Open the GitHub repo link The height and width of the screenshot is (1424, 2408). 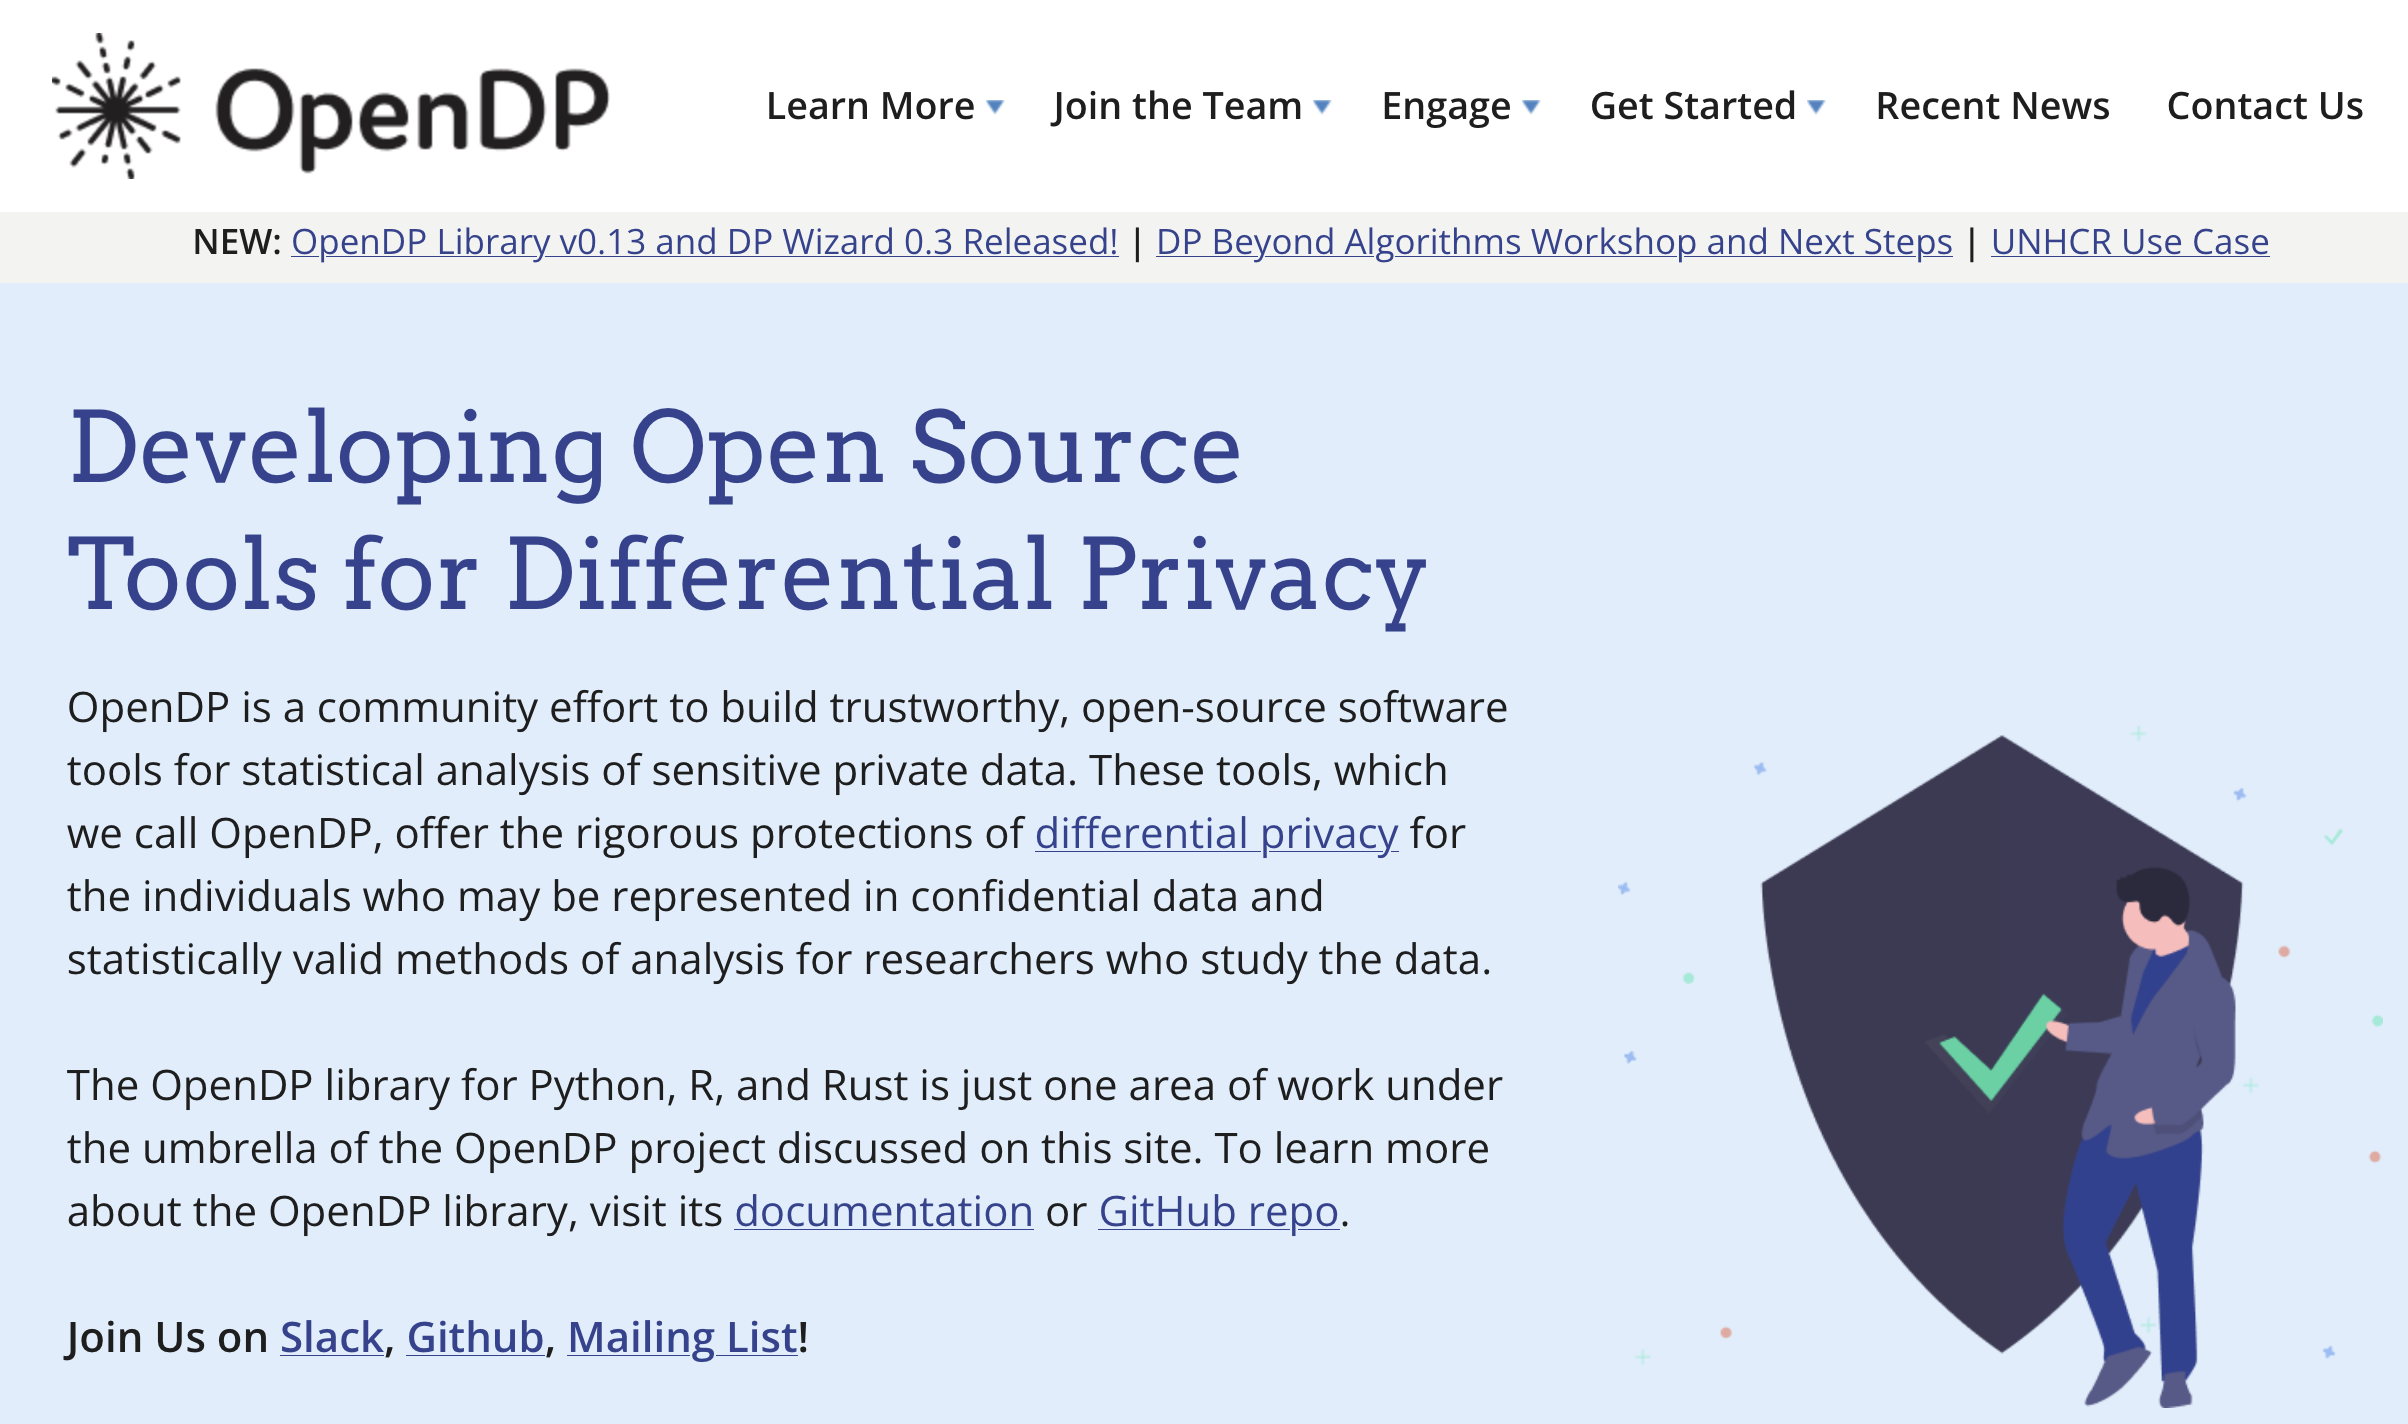1218,1212
